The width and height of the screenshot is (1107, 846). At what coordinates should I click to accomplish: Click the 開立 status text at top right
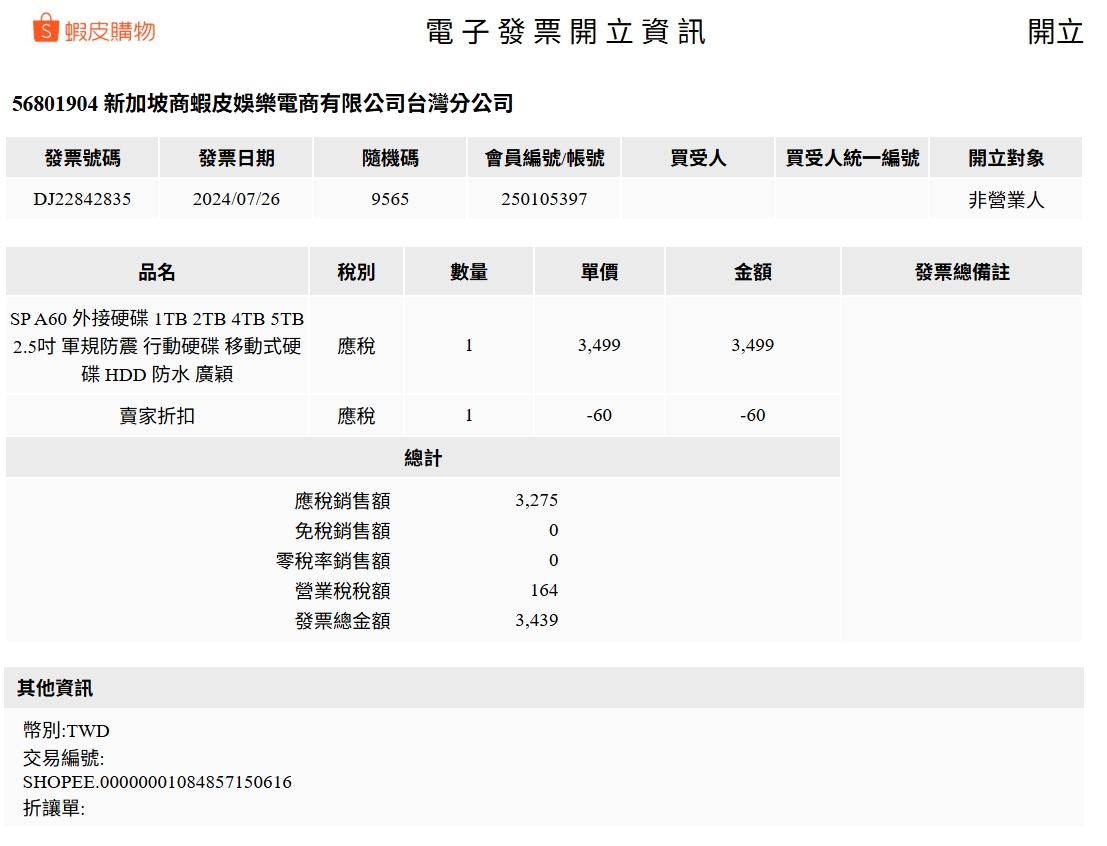pyautogui.click(x=1055, y=32)
